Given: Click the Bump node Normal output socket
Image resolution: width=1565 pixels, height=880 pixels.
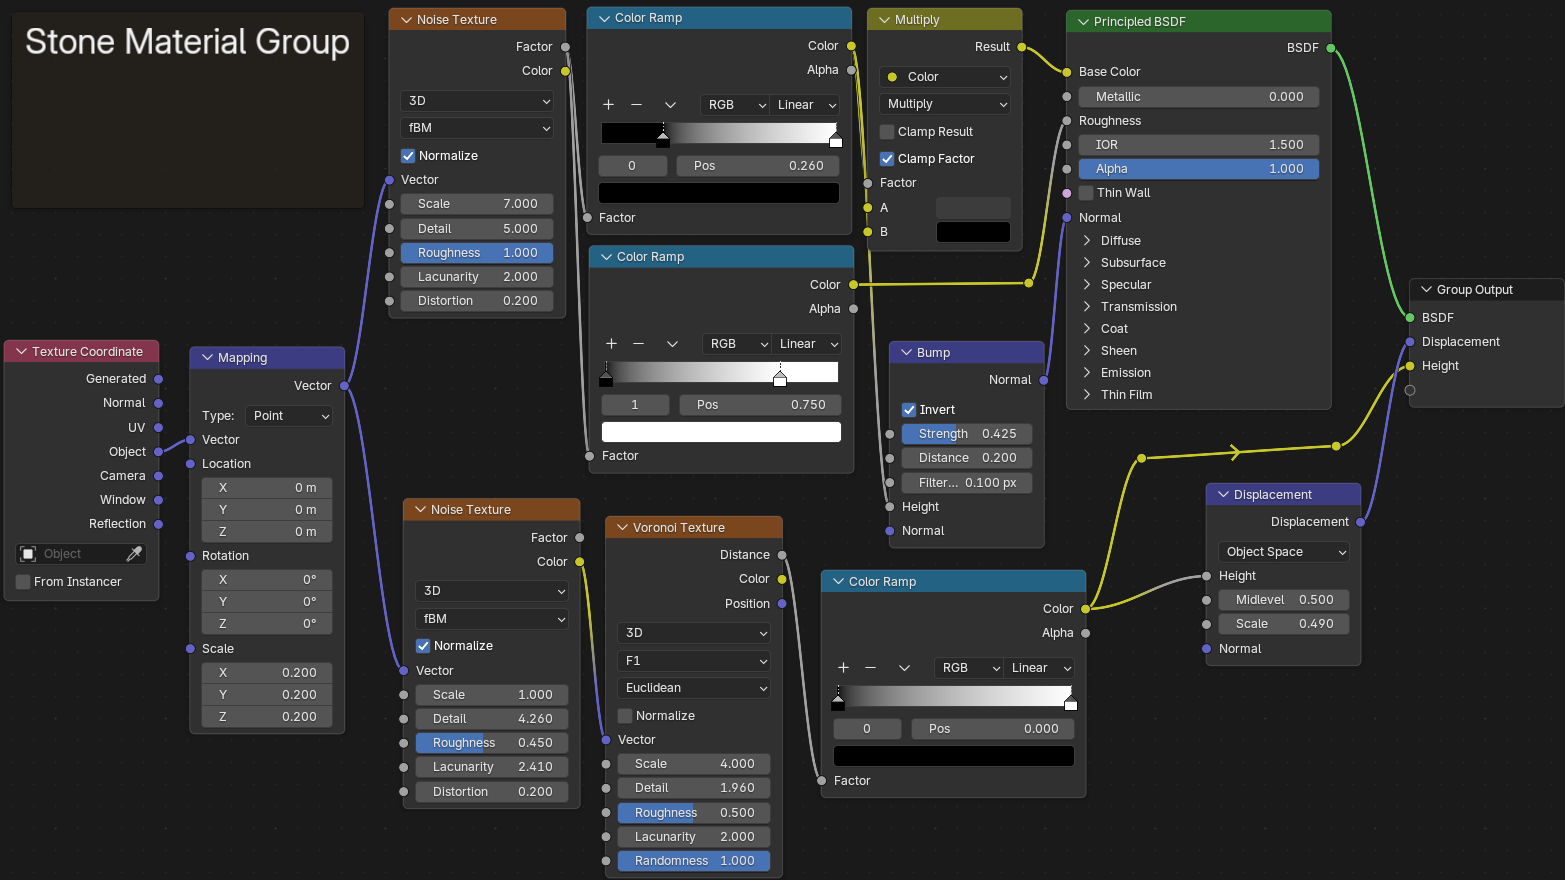Looking at the screenshot, I should (1043, 380).
